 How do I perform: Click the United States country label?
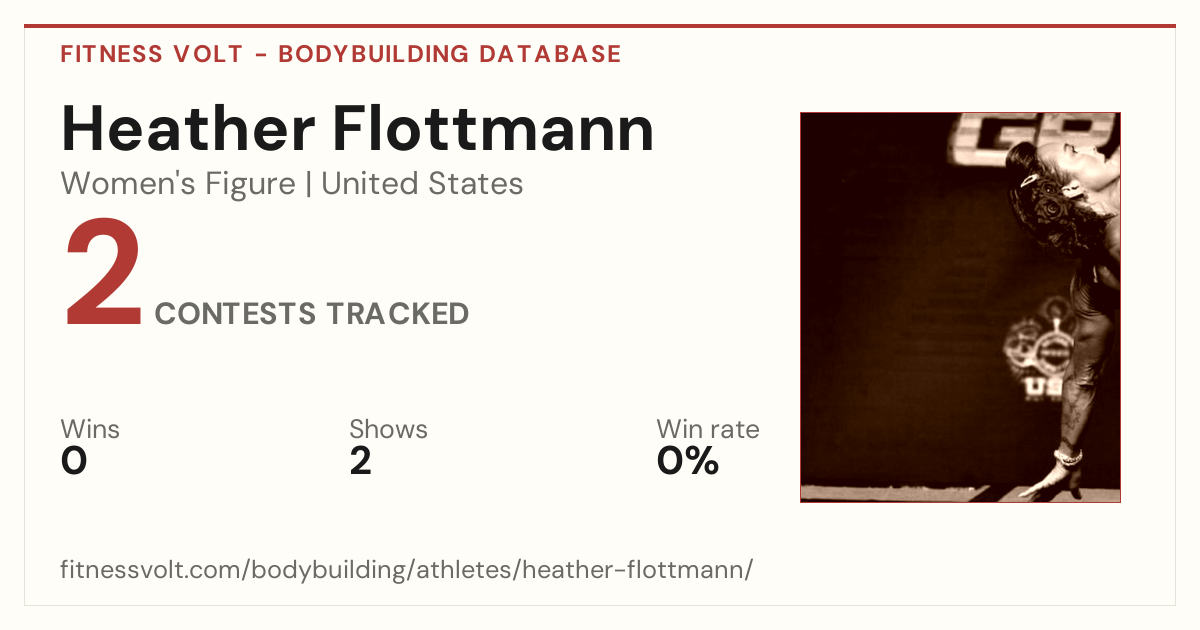pyautogui.click(x=422, y=184)
